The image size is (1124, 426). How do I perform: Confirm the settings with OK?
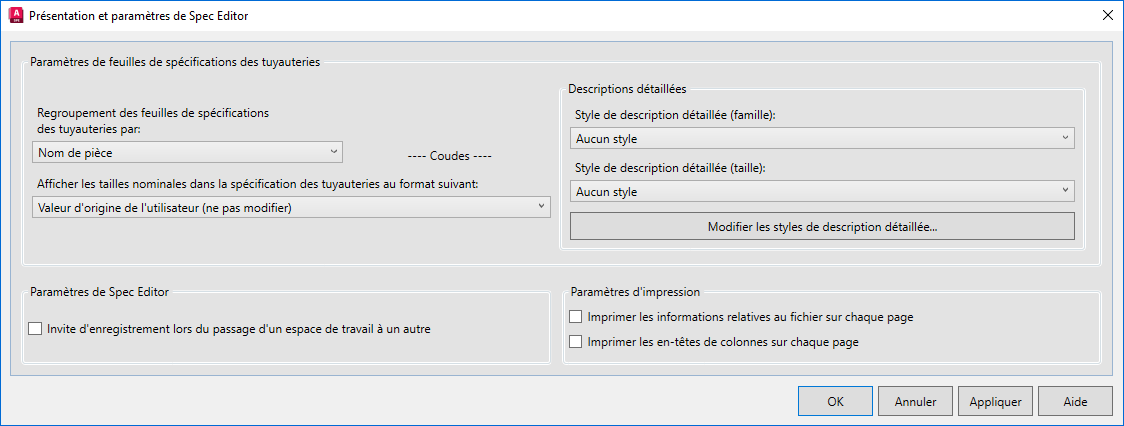[x=836, y=402]
